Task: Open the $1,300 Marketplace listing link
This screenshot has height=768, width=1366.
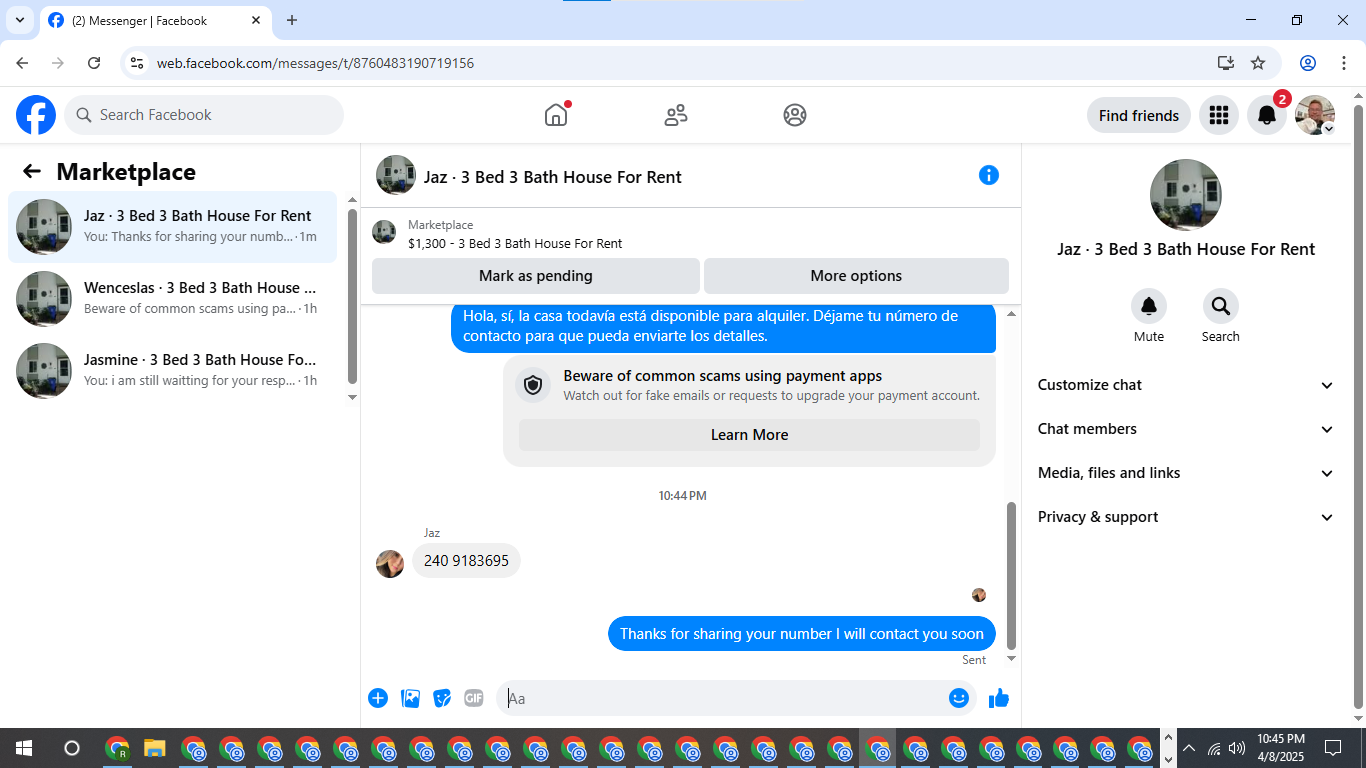Action: point(515,243)
